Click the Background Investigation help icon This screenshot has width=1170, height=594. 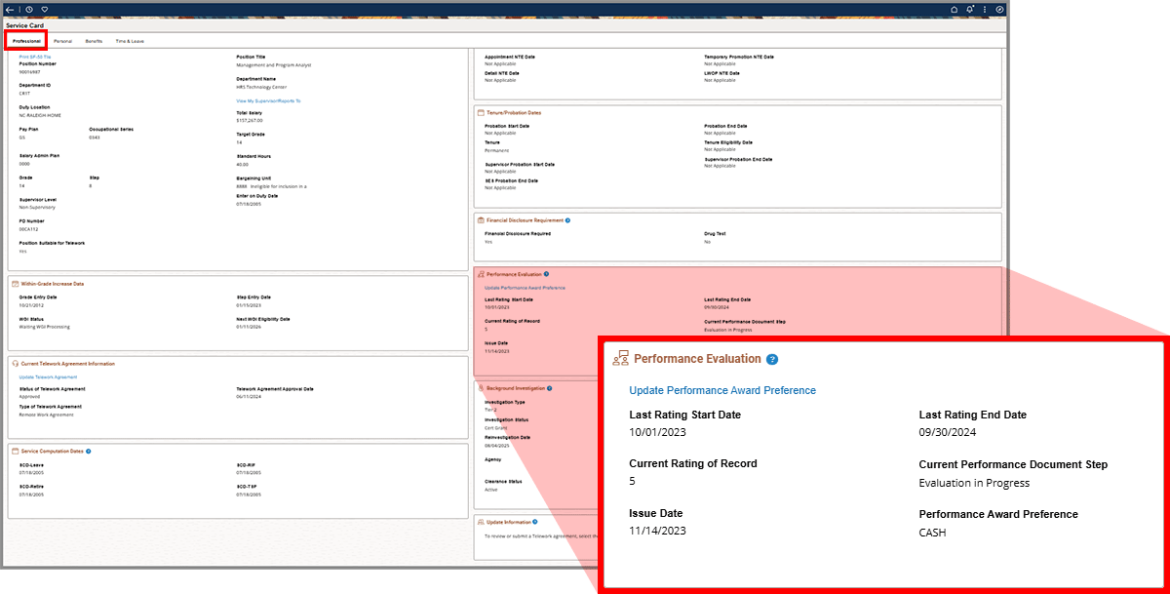click(x=550, y=388)
